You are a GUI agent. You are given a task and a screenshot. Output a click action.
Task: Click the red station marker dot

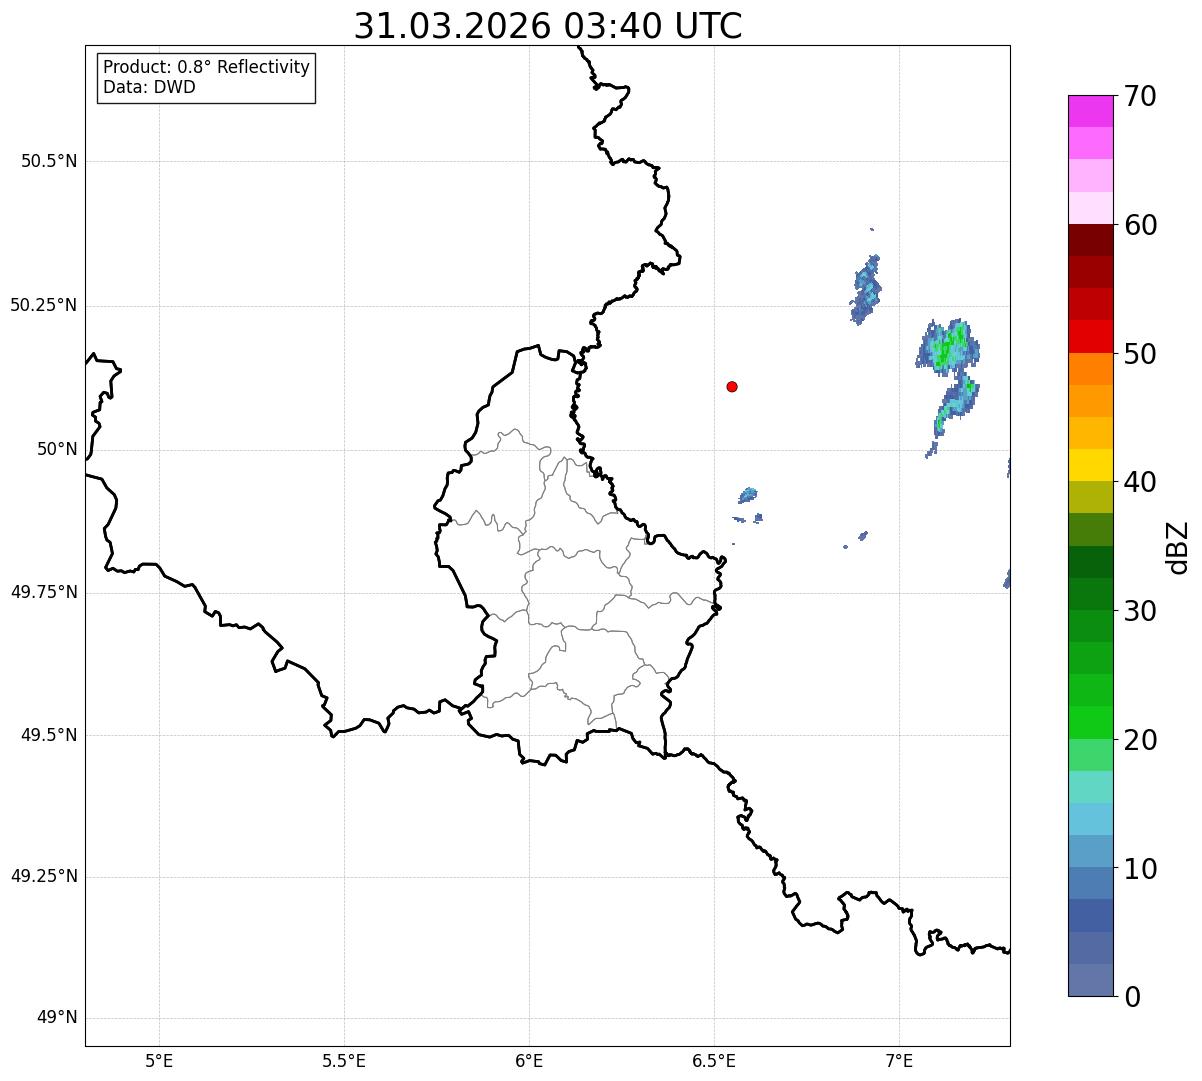tap(732, 387)
